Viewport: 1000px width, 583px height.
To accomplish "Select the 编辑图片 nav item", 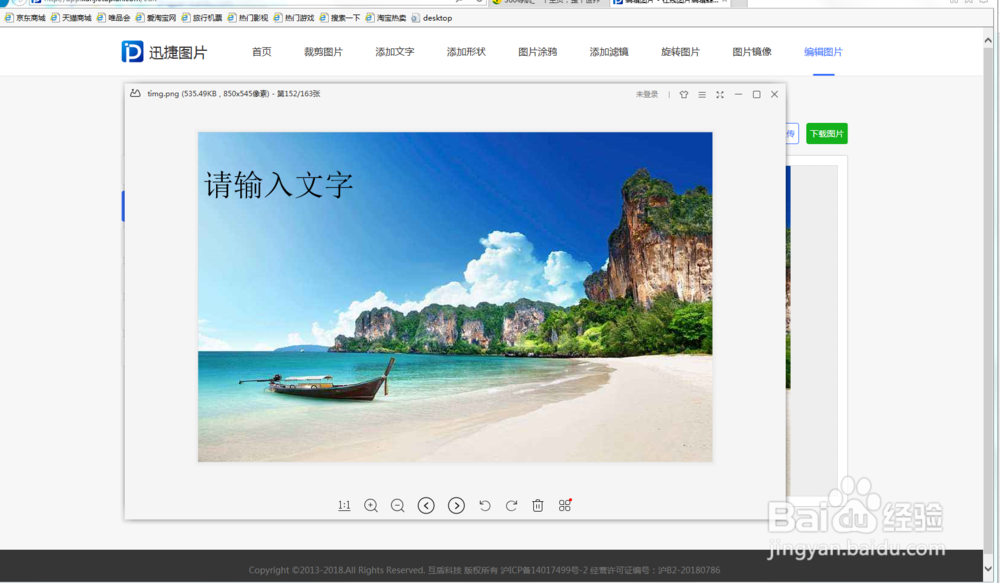I will point(823,52).
